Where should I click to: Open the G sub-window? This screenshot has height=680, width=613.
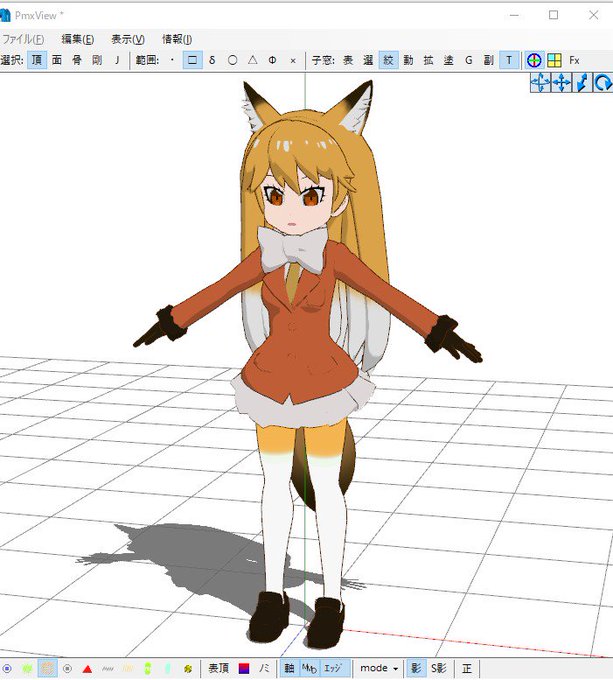pos(469,60)
